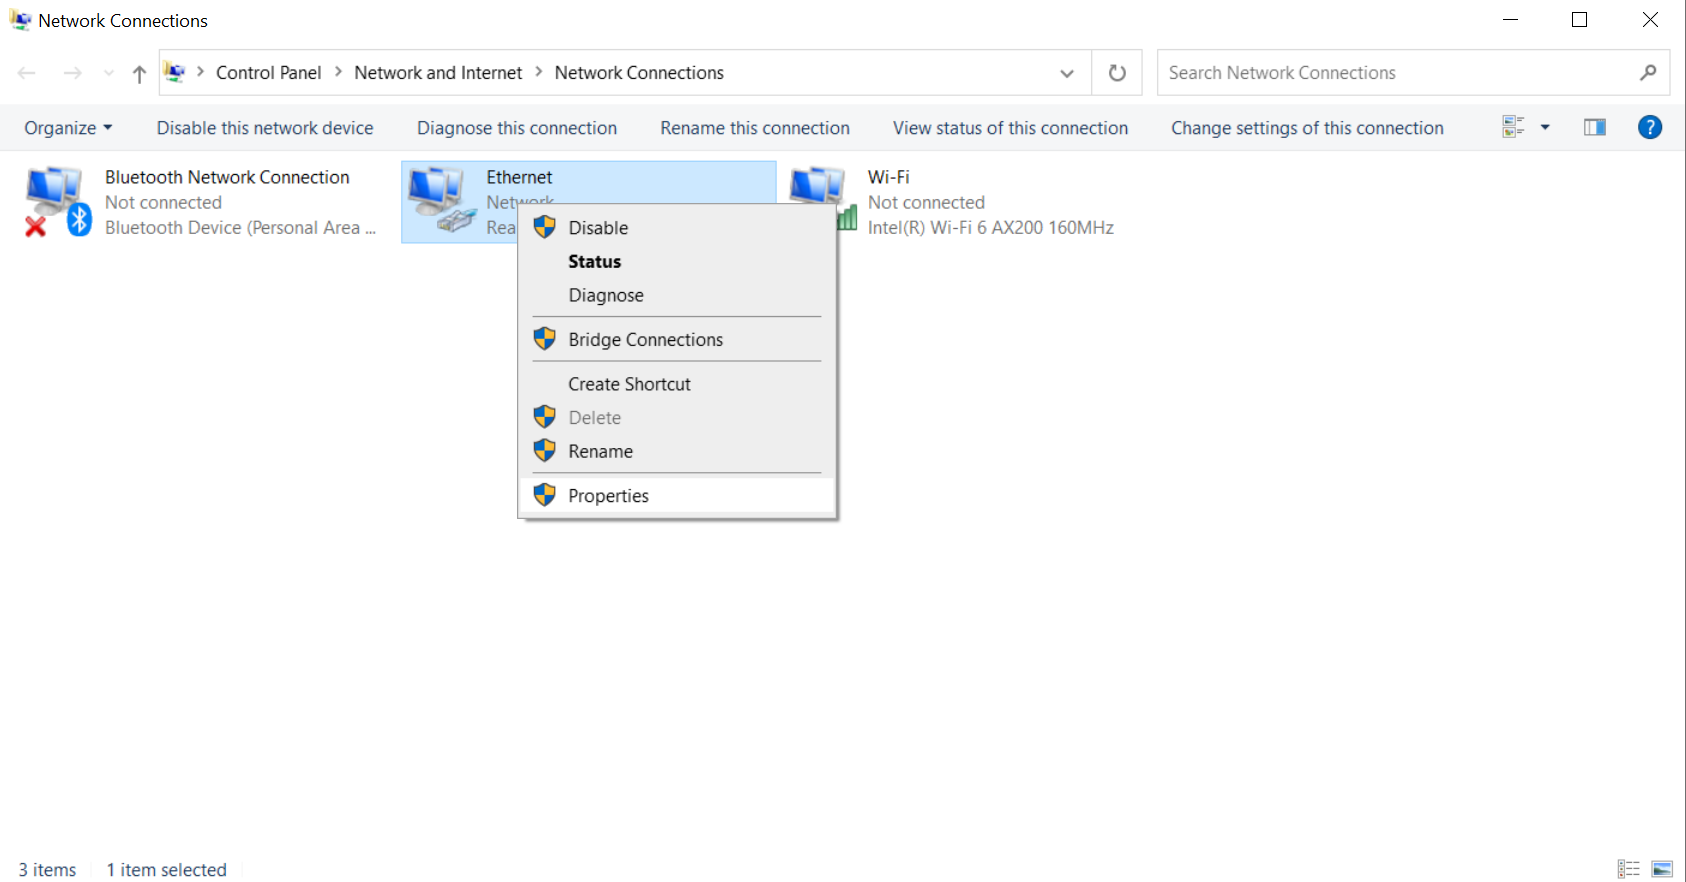1686x882 pixels.
Task: Click the refresh address bar icon
Action: (x=1117, y=73)
